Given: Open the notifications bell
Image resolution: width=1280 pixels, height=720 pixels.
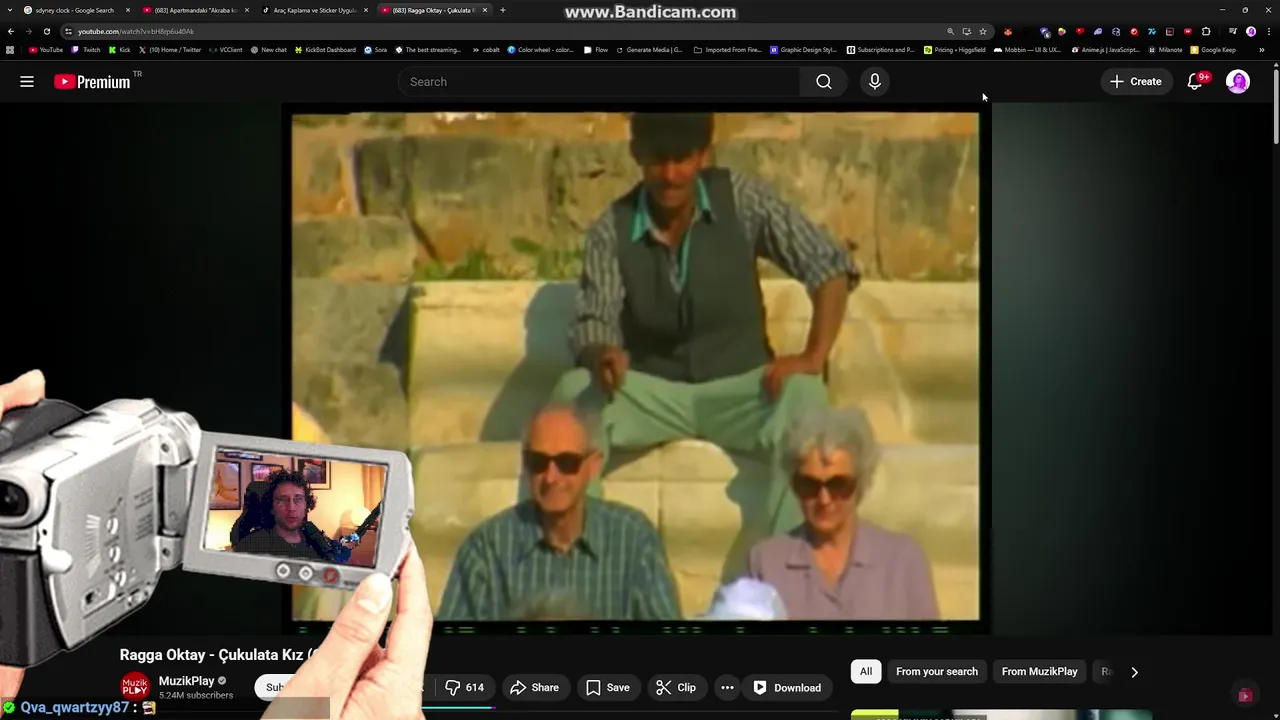Looking at the screenshot, I should [1195, 82].
